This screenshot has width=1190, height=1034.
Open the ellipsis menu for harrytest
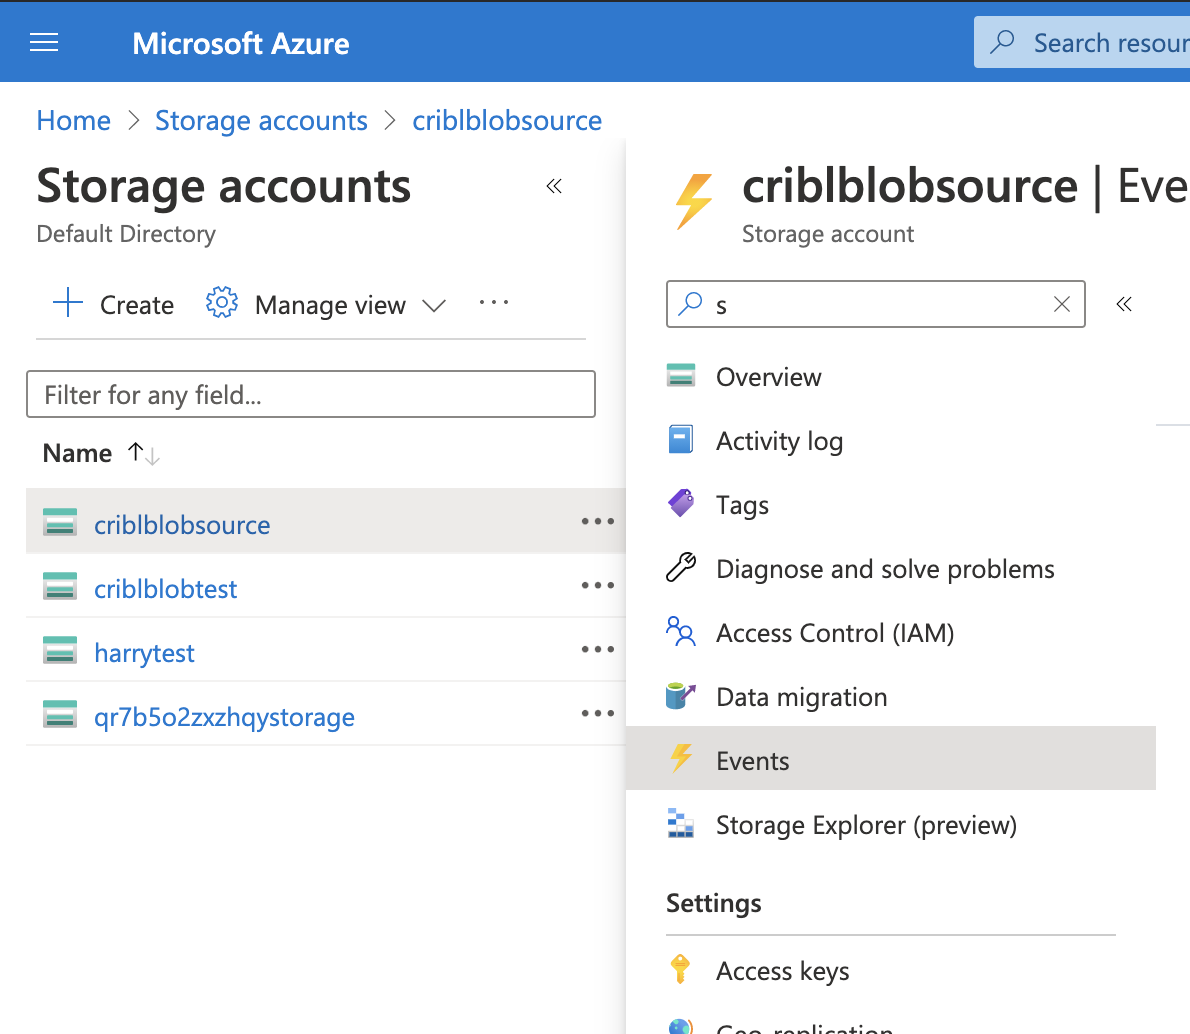click(597, 649)
